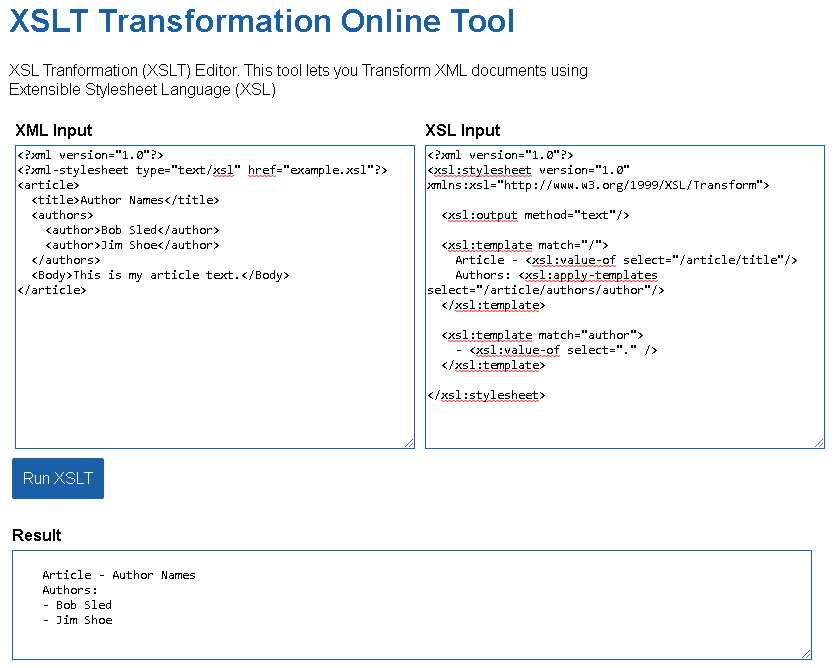Click inside the XSL Input text area
Screen dimensions: 834x668
click(625, 297)
